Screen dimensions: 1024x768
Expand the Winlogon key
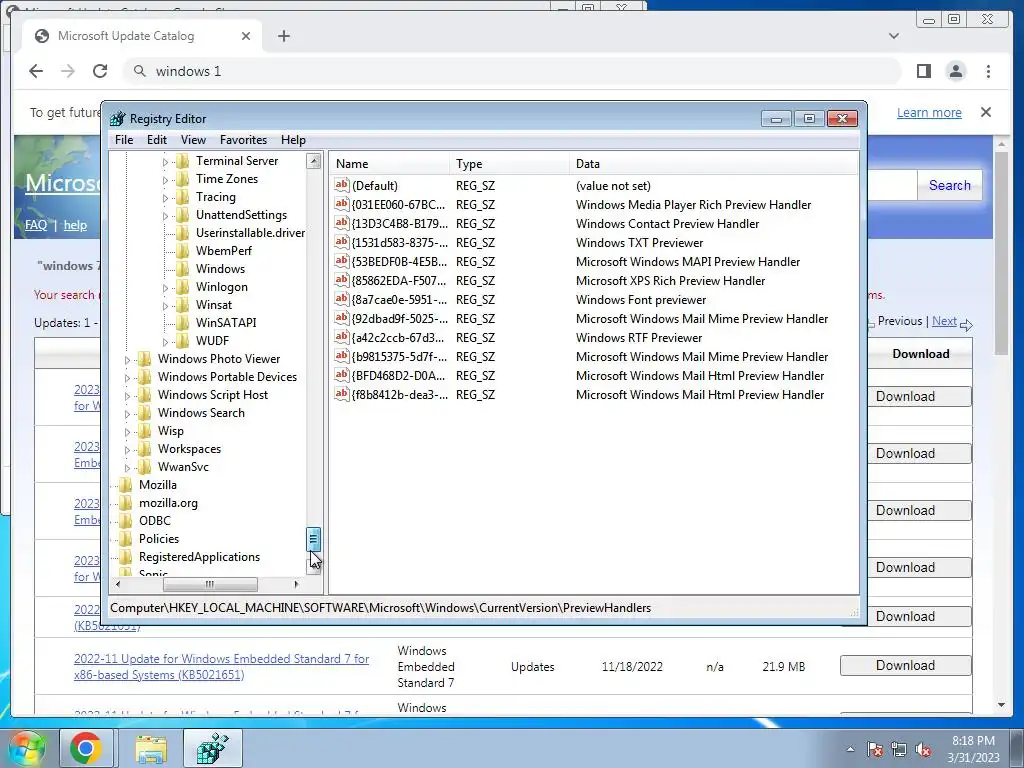(x=165, y=287)
